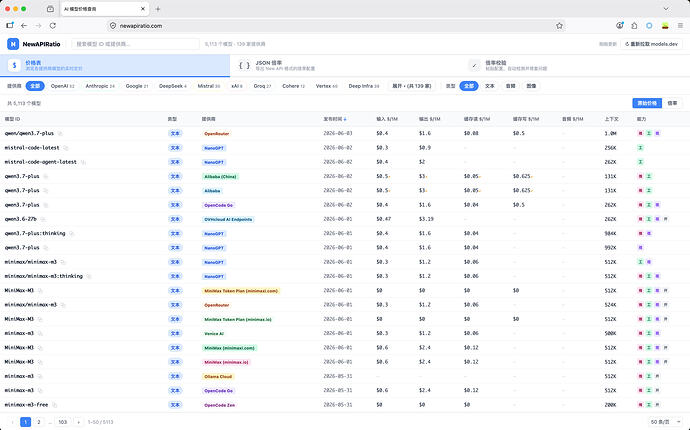Image resolution: width=690 pixels, height=430 pixels.
Task: Filter model type by 音频
Action: pyautogui.click(x=510, y=86)
